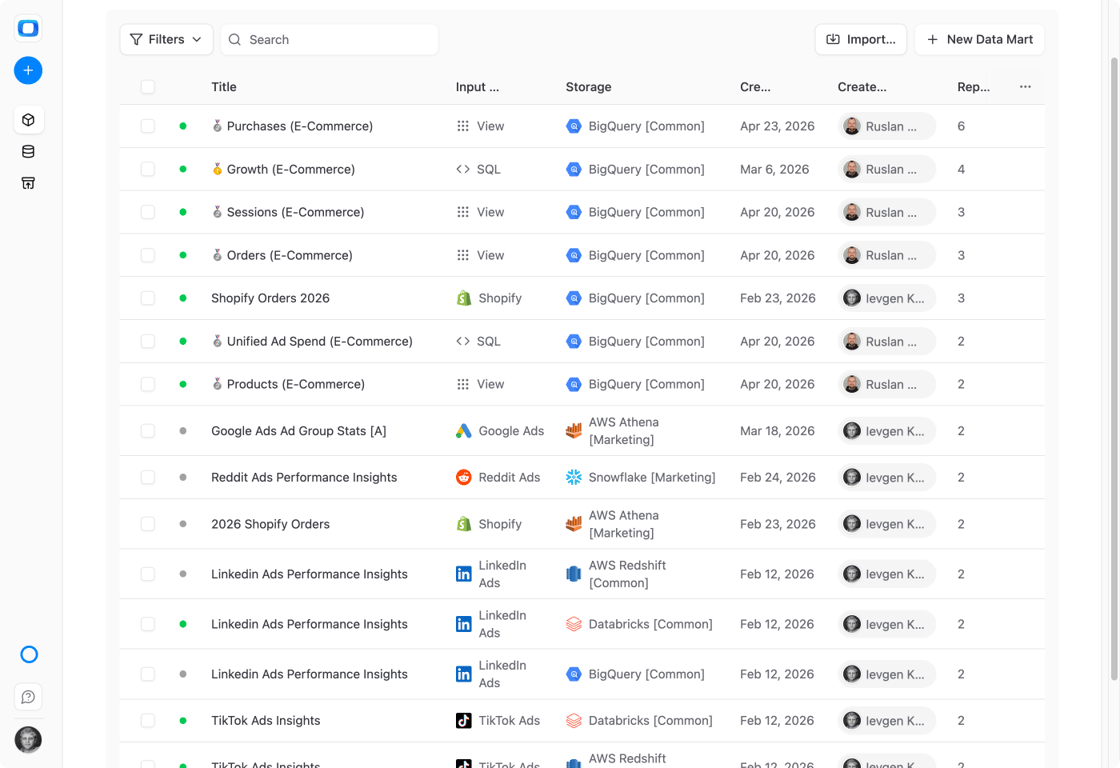The image size is (1120, 768).
Task: Open the archive box icon in sidebar
Action: tap(29, 184)
